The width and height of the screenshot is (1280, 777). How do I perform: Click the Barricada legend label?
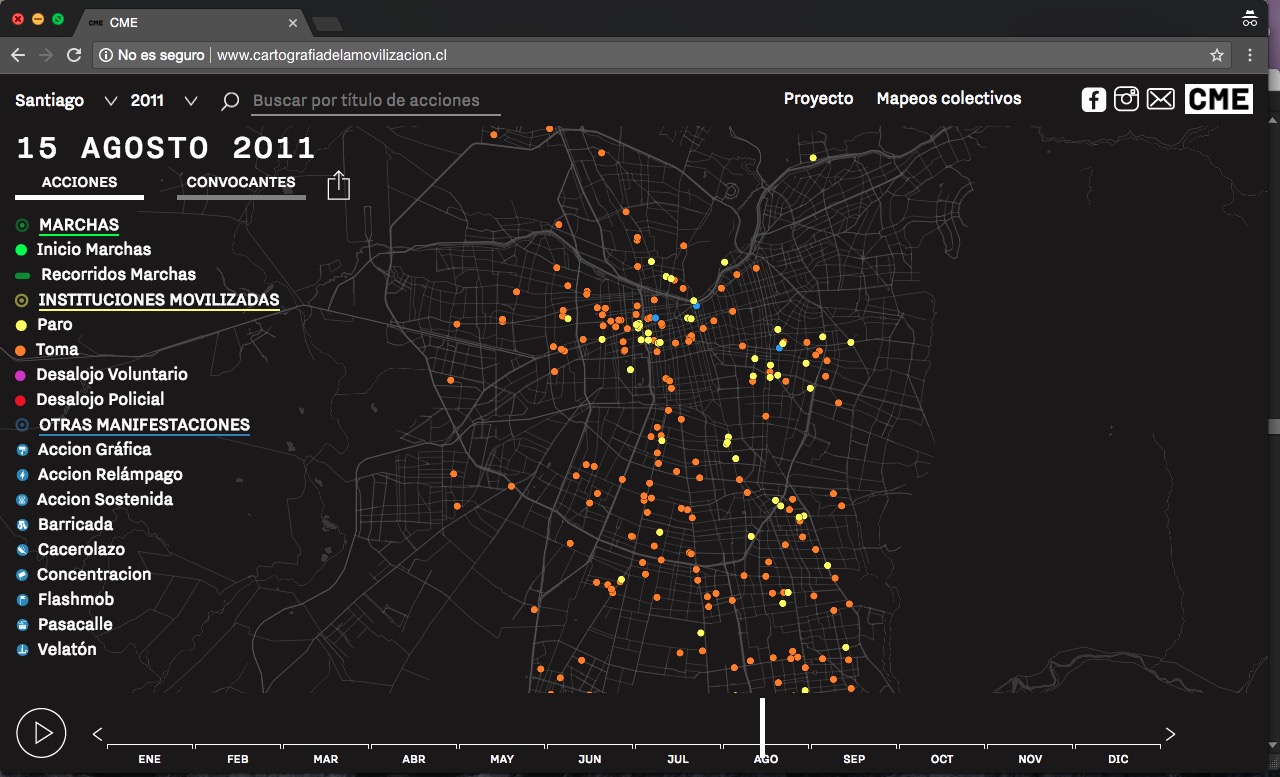pyautogui.click(x=75, y=525)
